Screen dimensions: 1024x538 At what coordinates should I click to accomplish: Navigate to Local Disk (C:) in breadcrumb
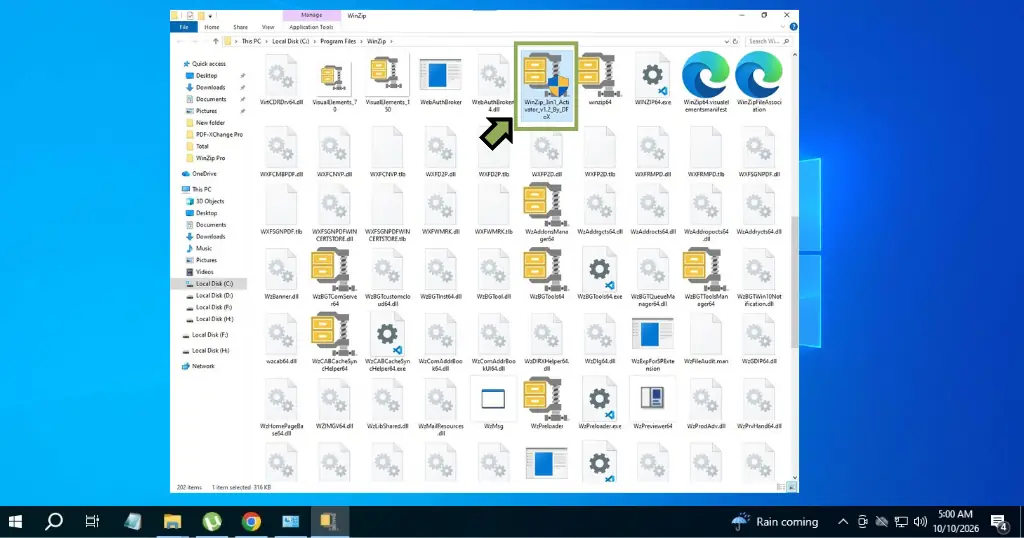(291, 41)
